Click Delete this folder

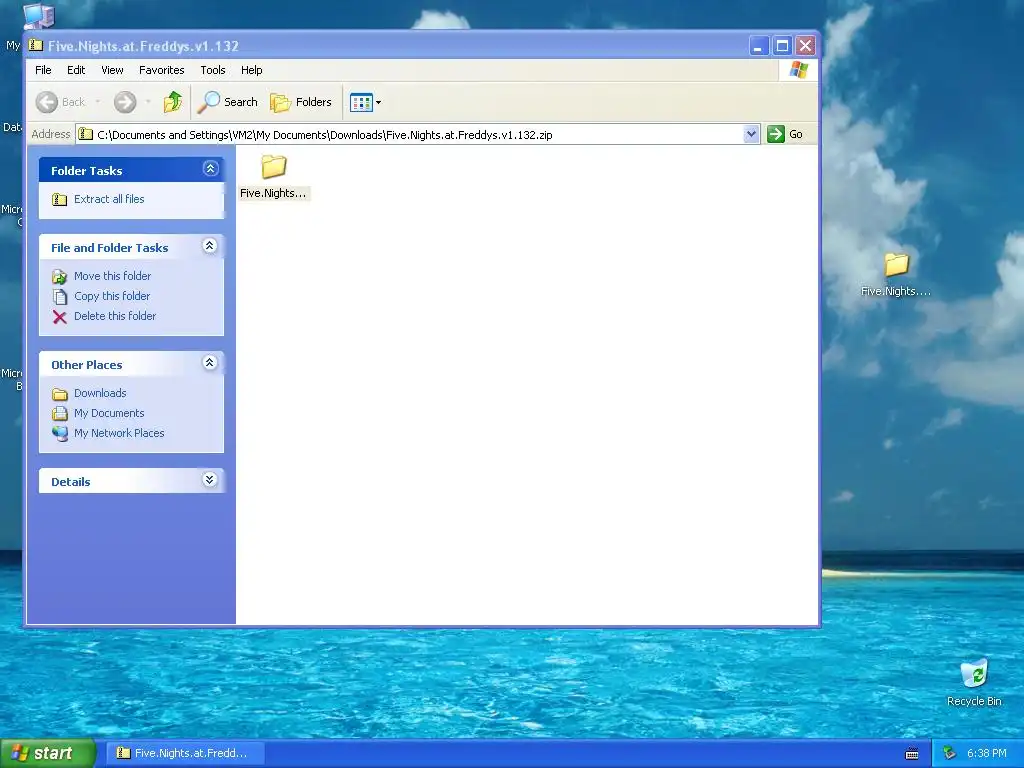click(x=115, y=316)
